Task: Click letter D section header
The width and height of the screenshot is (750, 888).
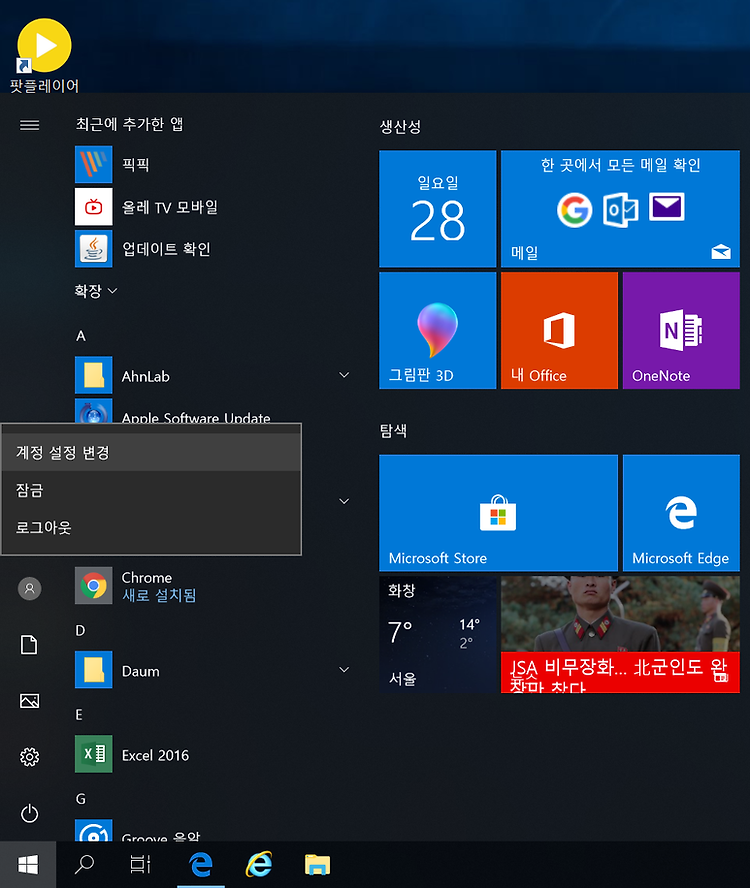Action: pyautogui.click(x=80, y=630)
